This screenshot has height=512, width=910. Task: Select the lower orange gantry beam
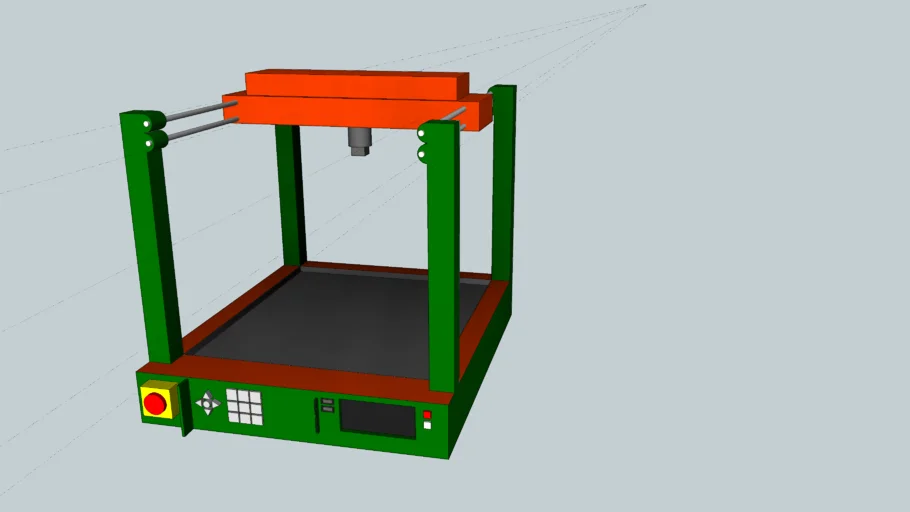(x=358, y=111)
